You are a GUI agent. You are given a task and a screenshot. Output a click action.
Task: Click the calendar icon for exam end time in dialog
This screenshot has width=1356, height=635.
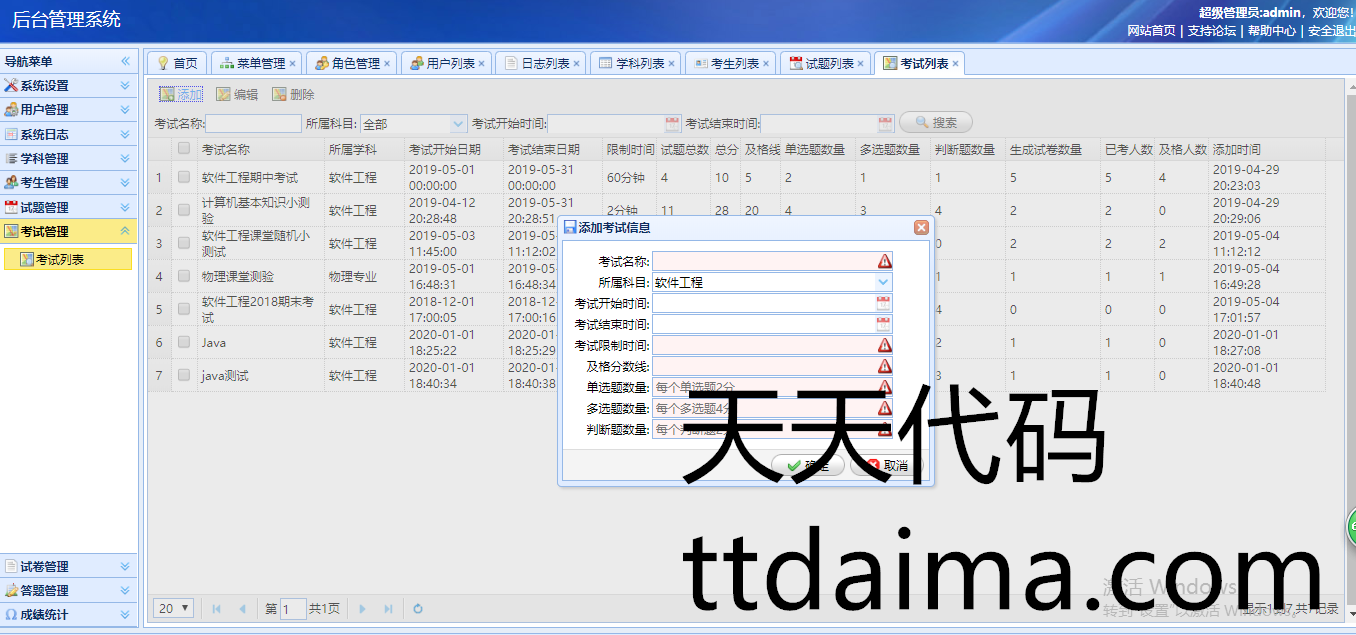point(883,324)
